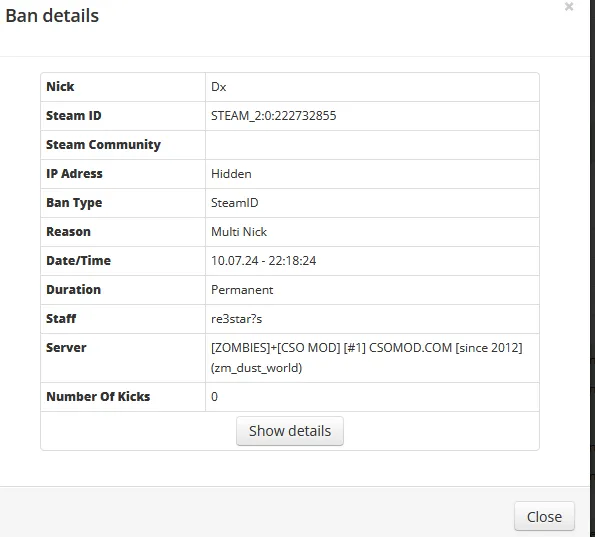Click the nick value Dx

219,87
